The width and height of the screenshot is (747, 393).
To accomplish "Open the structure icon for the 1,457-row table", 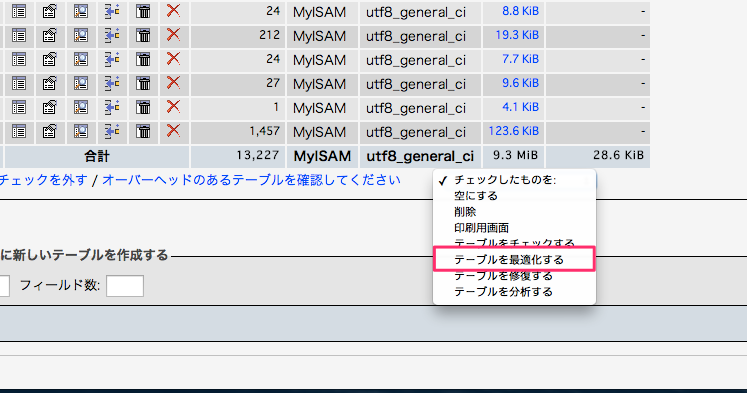I will 50,131.
